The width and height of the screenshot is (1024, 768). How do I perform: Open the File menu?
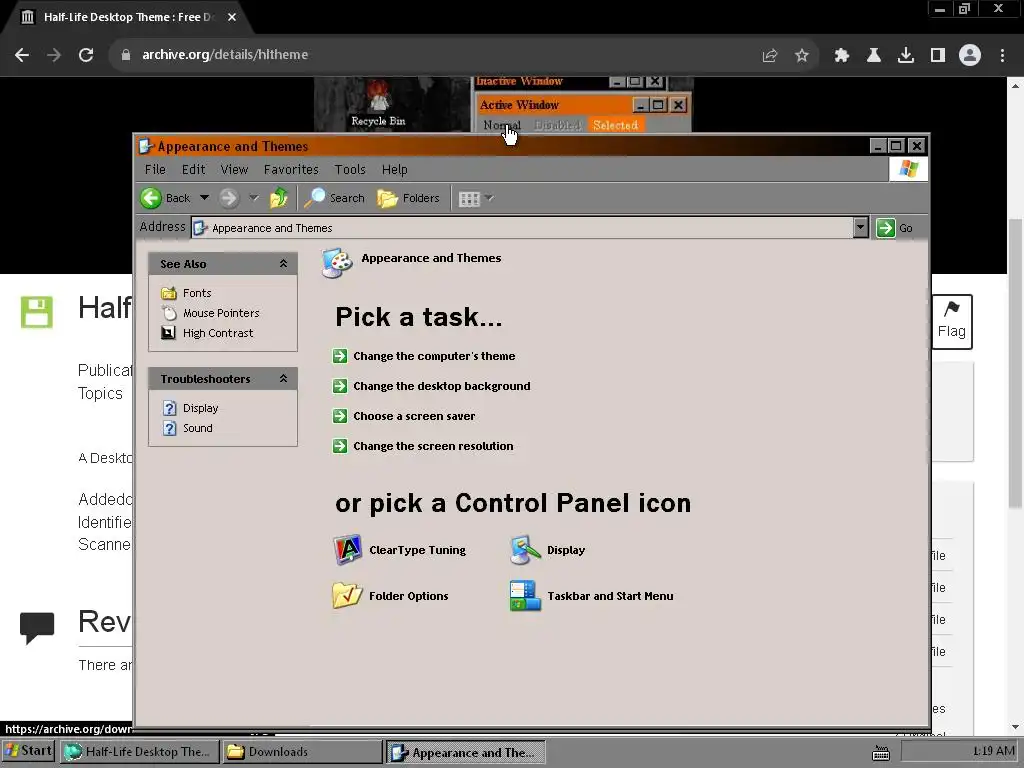point(155,170)
